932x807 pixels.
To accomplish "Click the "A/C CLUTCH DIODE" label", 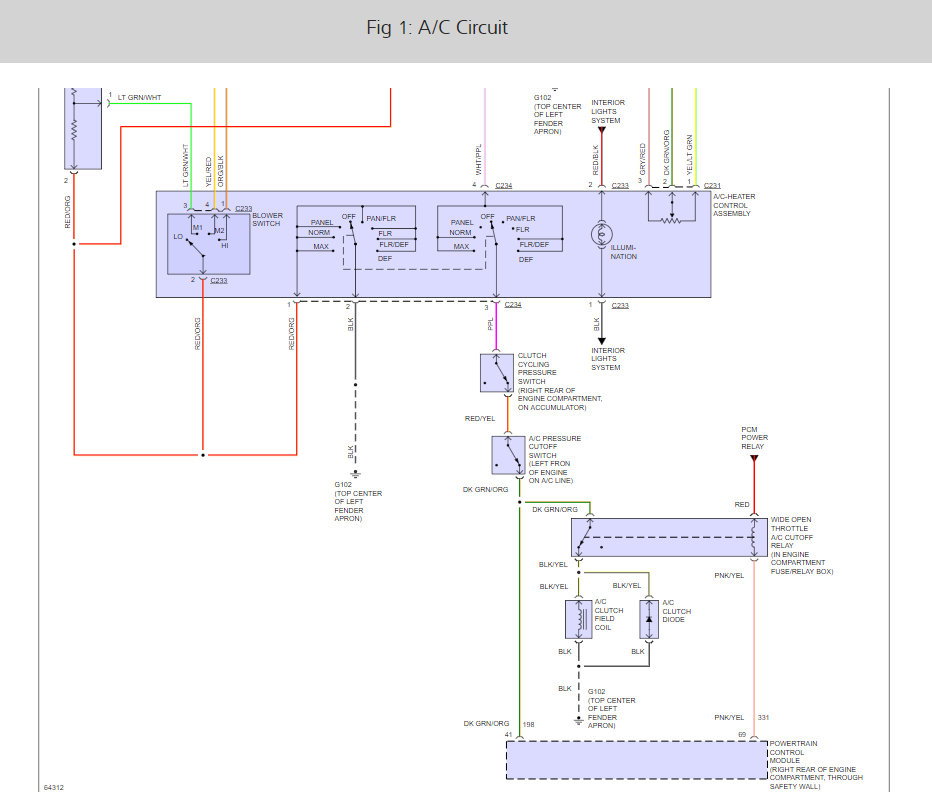I will (676, 611).
